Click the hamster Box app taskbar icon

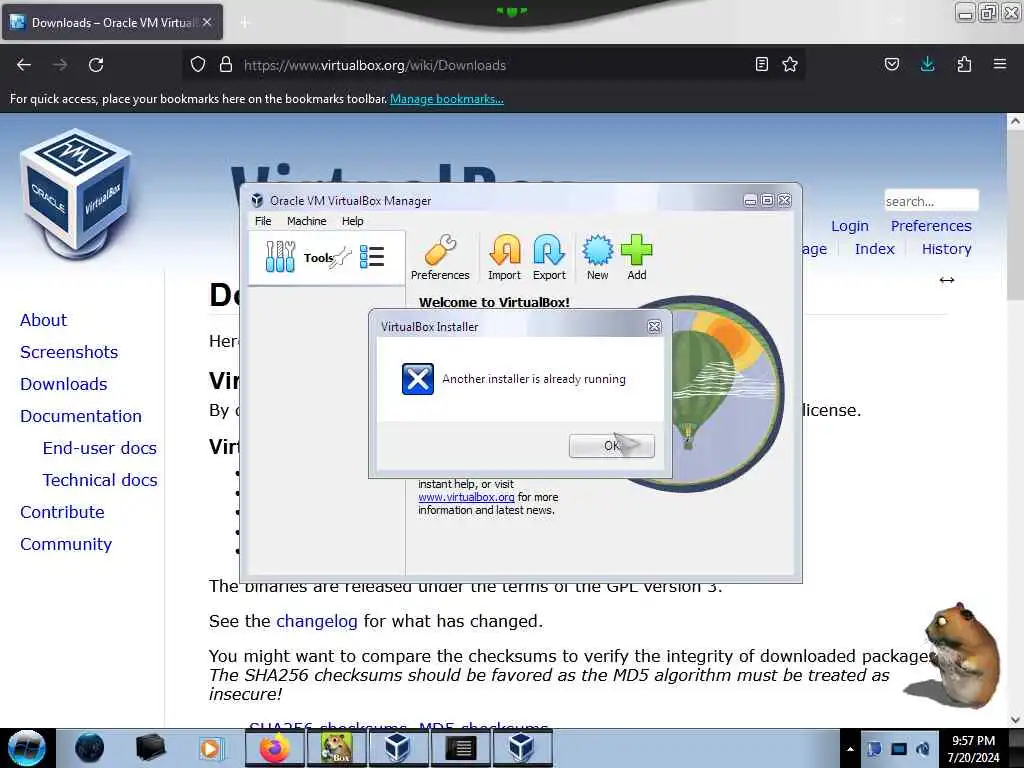click(336, 748)
